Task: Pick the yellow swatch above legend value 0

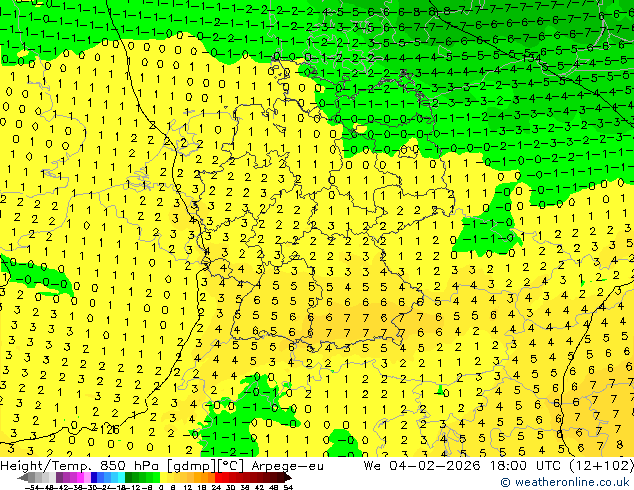Action: pos(163,477)
